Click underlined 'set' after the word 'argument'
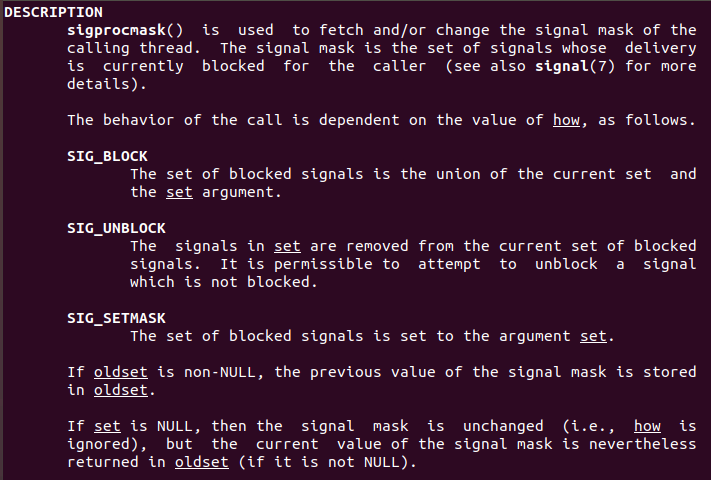711x480 pixels. [592, 336]
